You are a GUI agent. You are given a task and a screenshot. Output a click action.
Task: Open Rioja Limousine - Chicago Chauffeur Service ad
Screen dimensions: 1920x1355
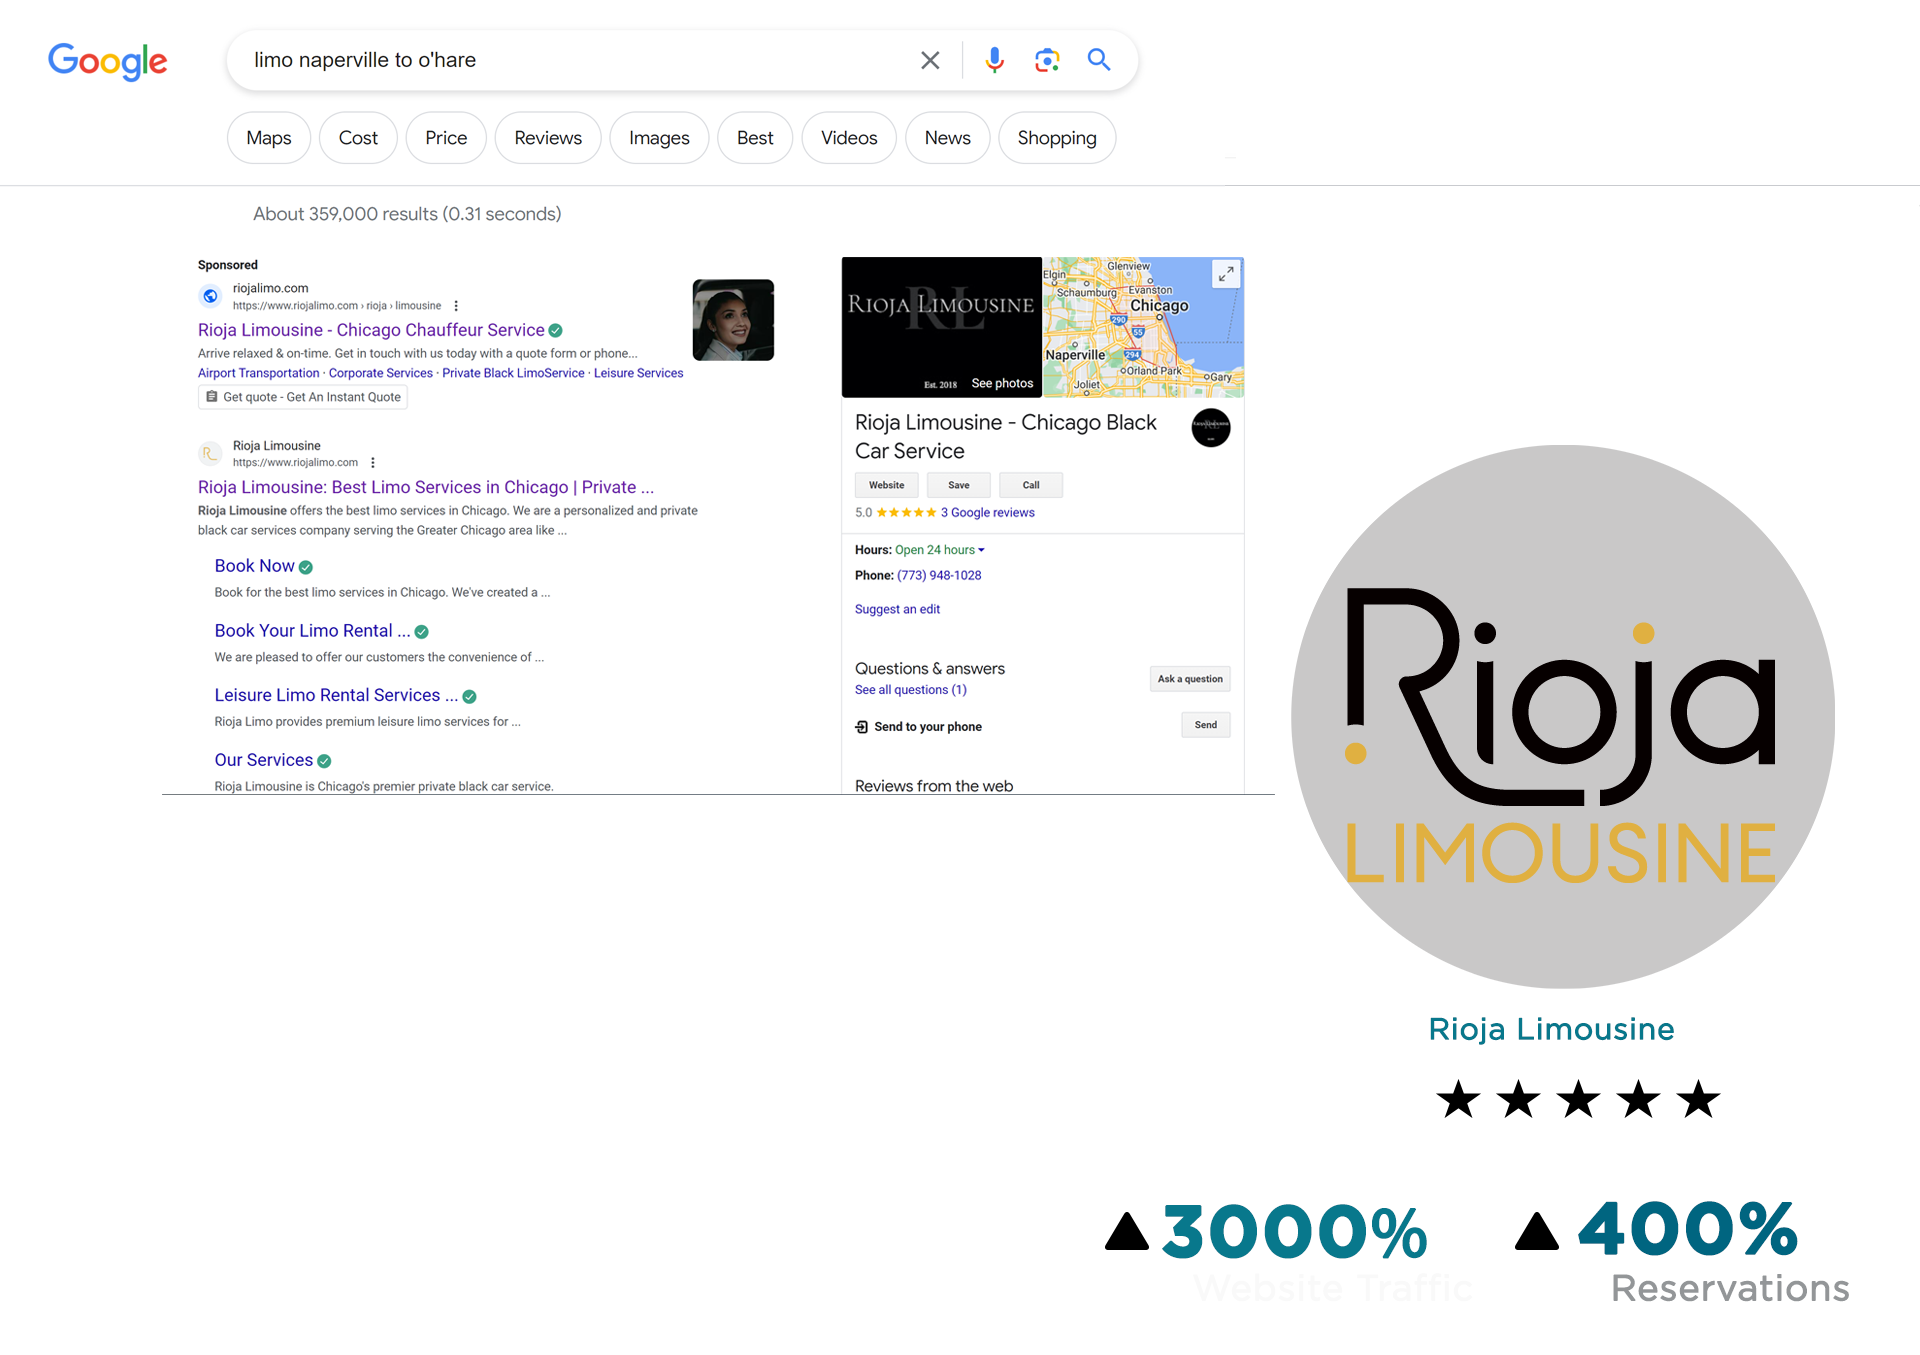tap(371, 330)
